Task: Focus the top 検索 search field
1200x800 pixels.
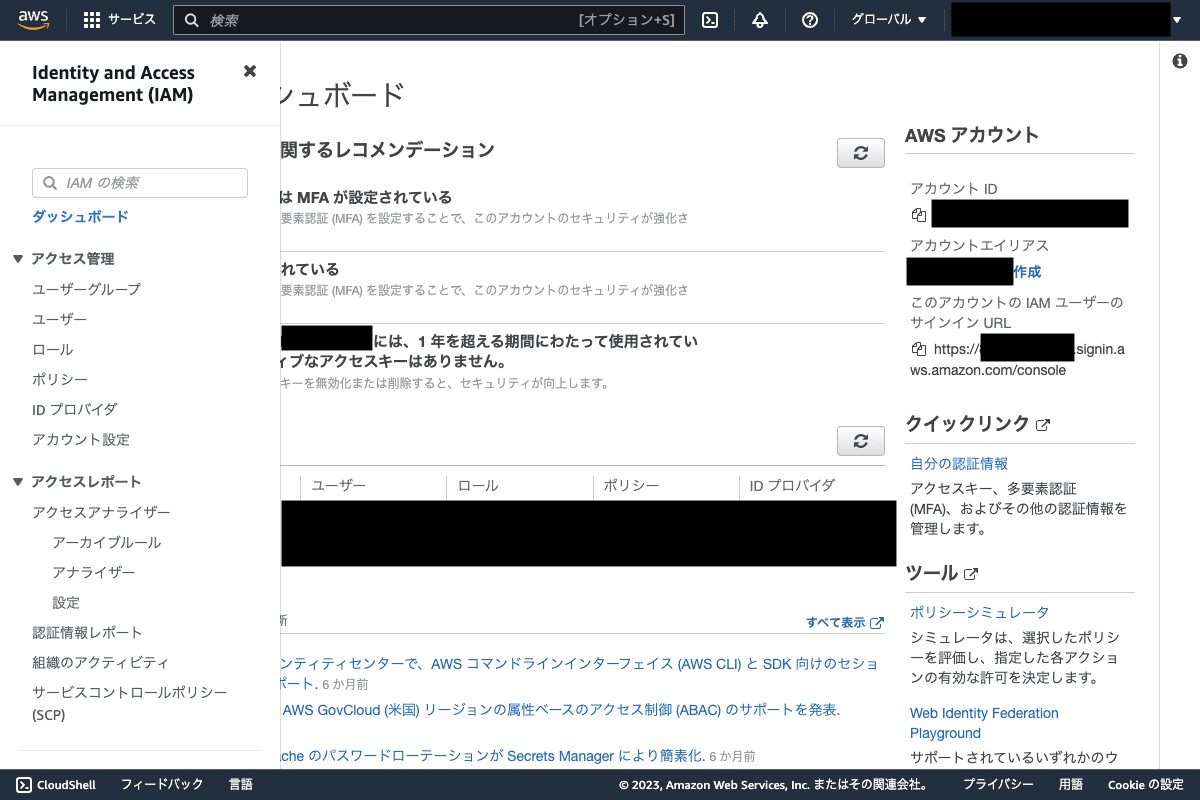Action: click(429, 20)
